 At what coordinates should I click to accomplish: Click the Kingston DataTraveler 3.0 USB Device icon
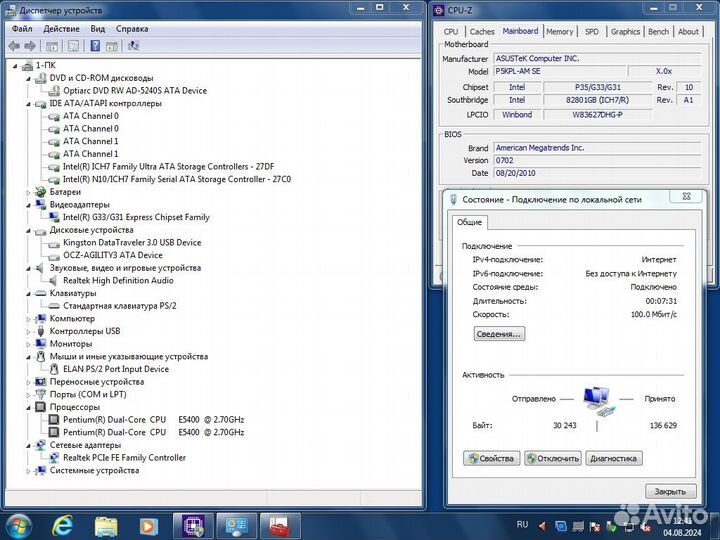(54, 243)
